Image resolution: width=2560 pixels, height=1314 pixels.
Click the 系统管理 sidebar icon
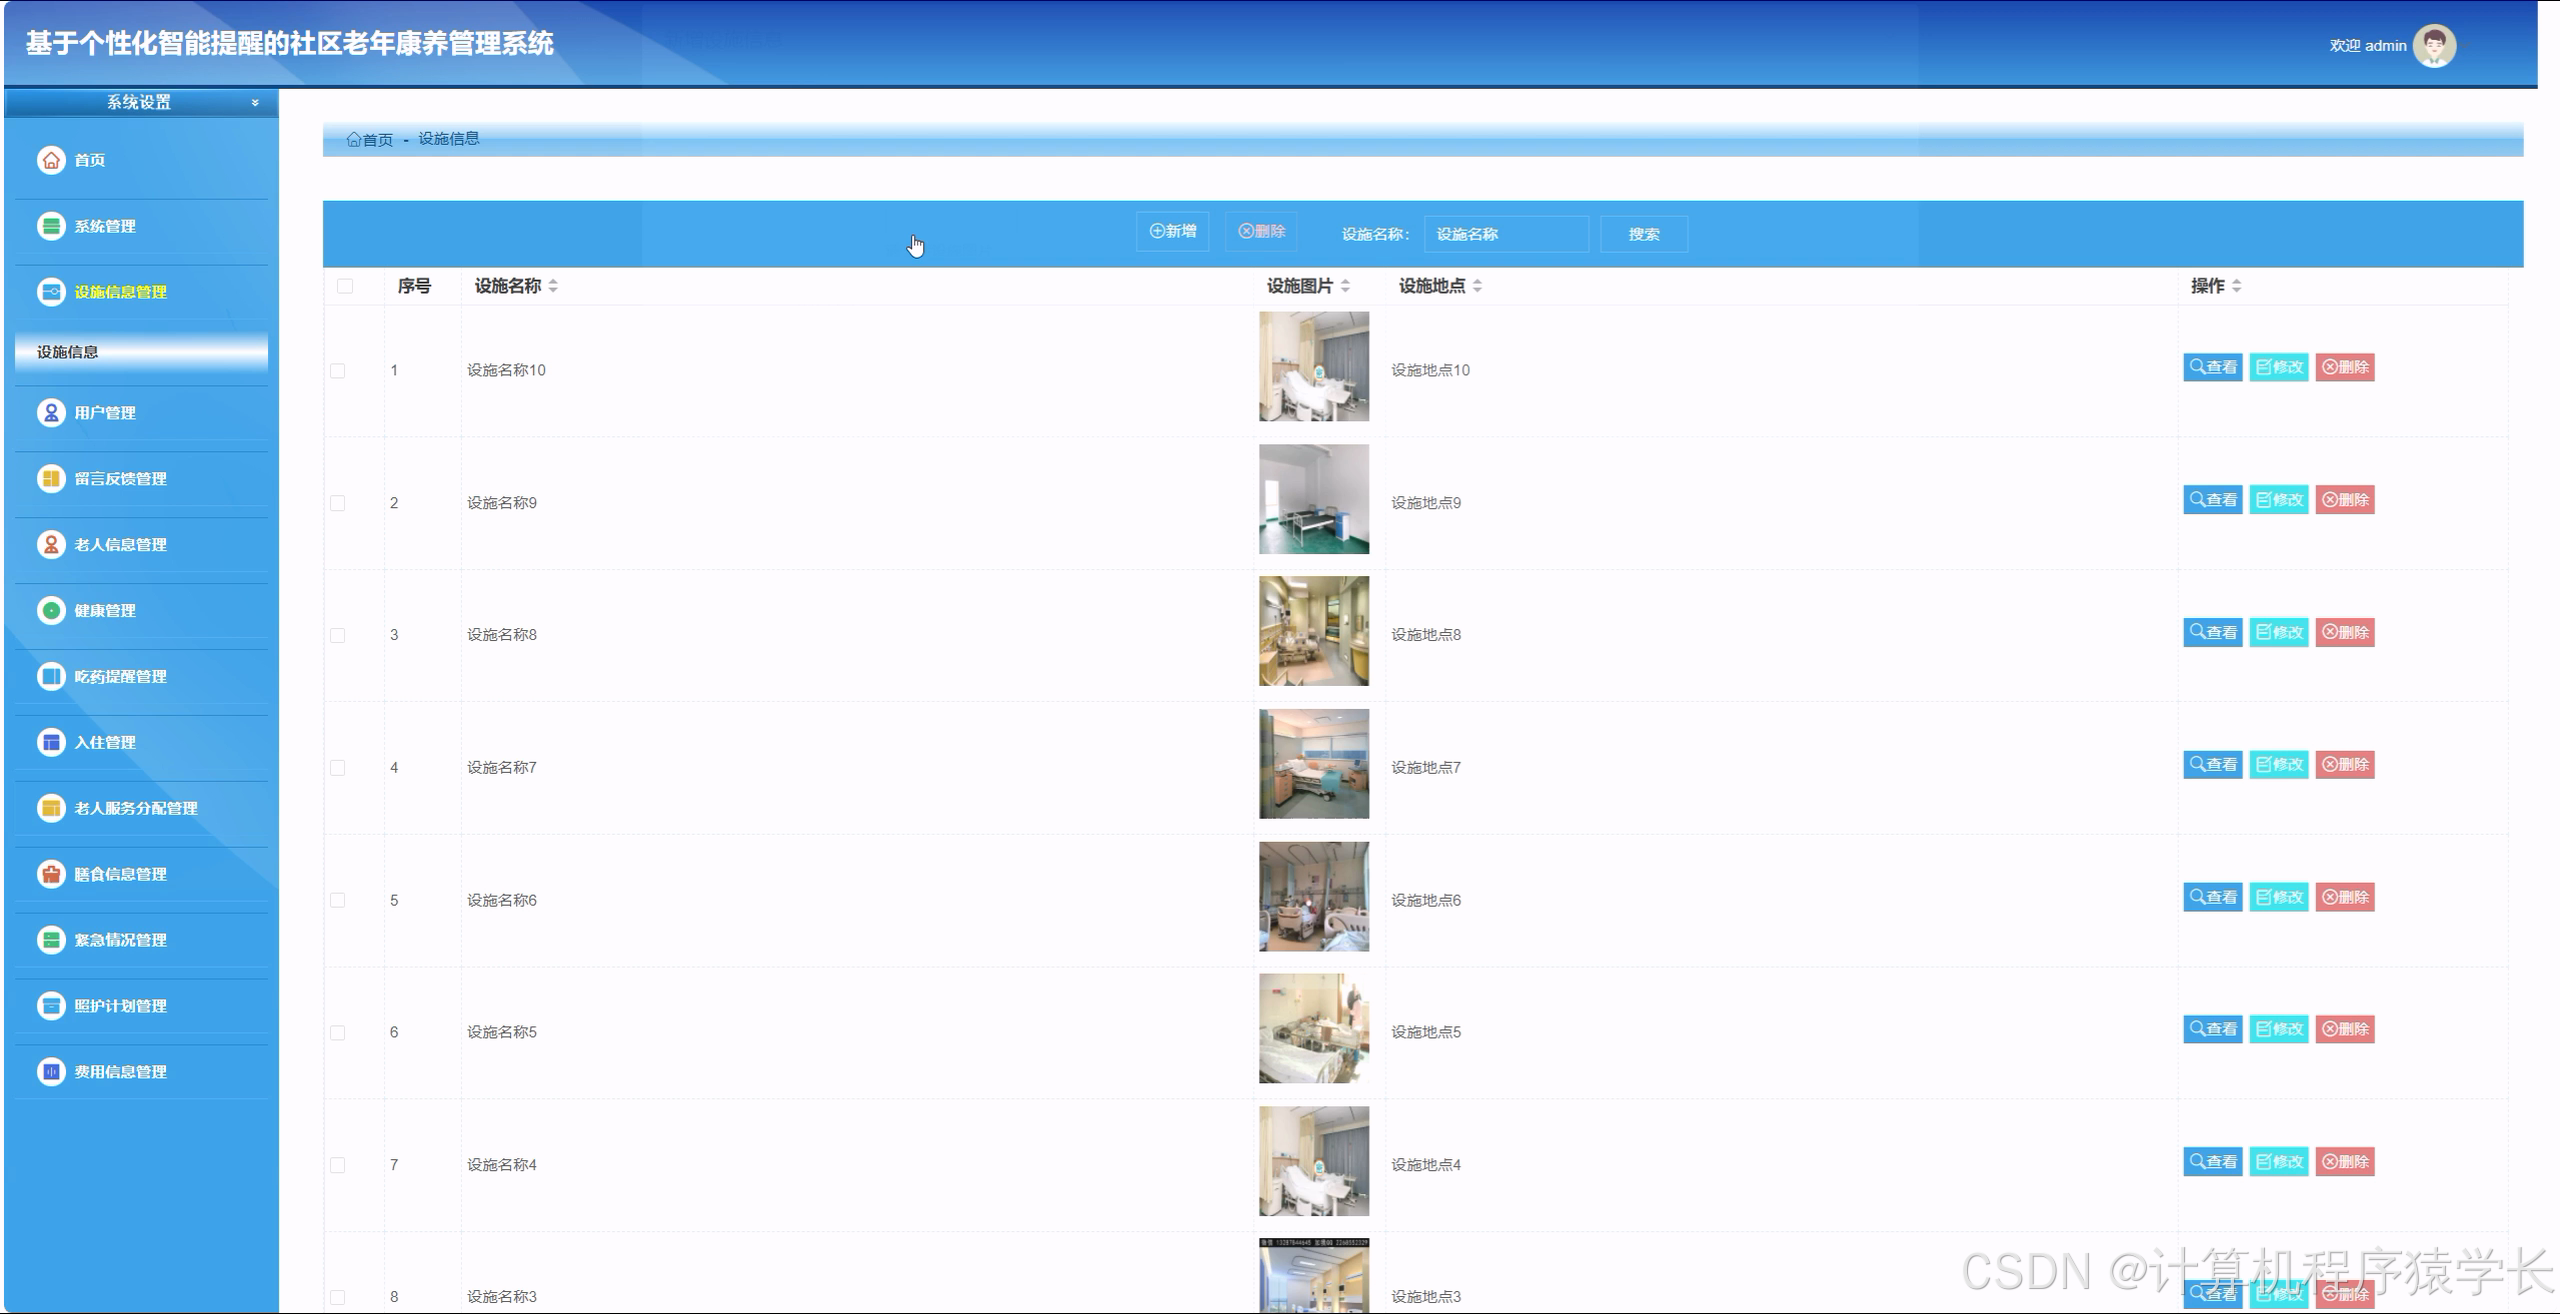(51, 226)
